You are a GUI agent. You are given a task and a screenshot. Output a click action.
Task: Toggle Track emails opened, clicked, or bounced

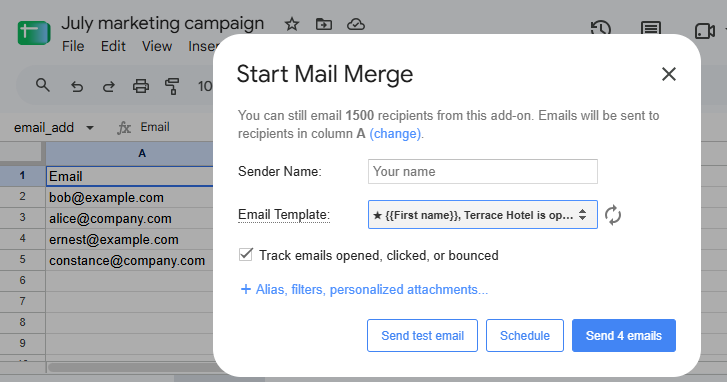[245, 255]
